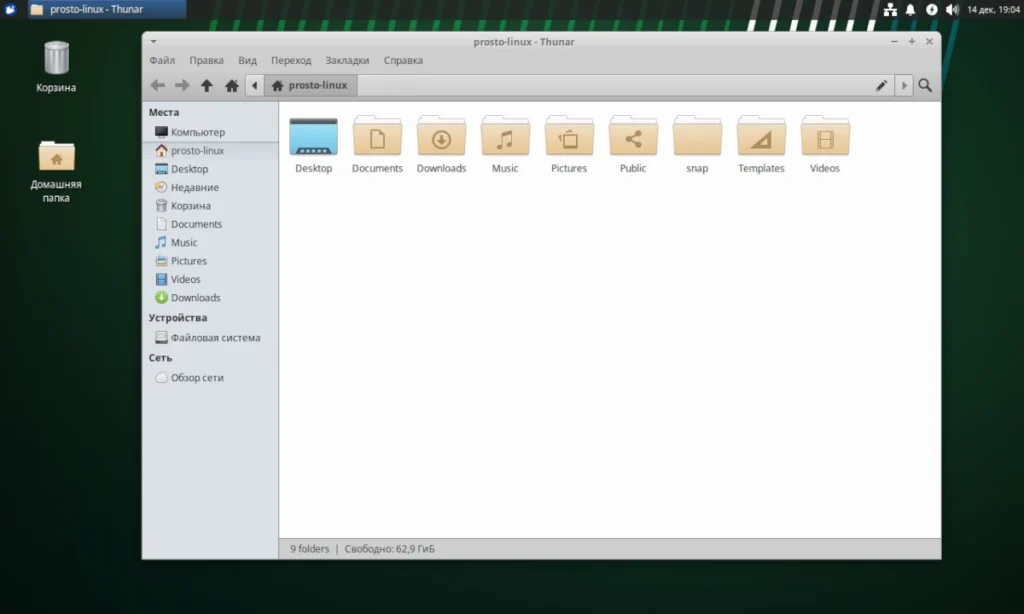Open the Вид menu
Viewport: 1024px width, 614px height.
248,60
